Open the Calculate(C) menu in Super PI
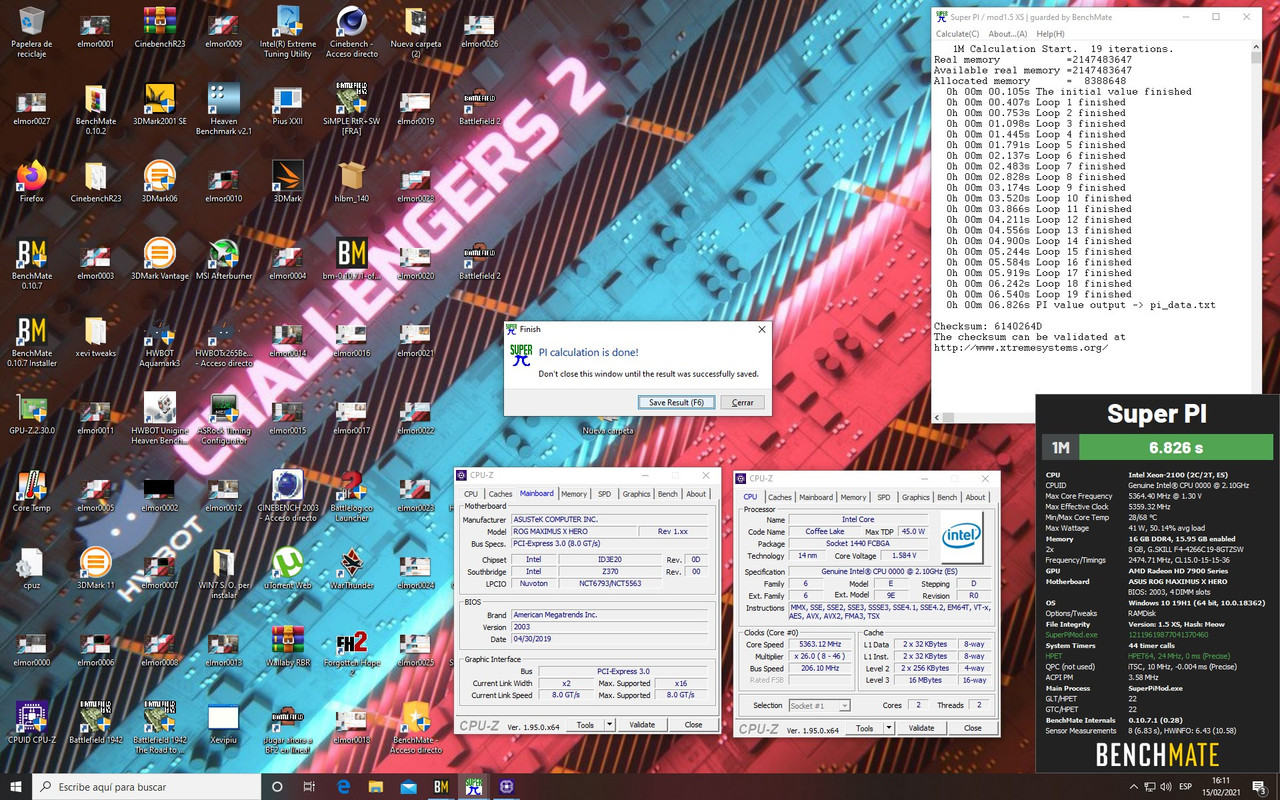Screen dimensions: 1280x800 click(957, 34)
